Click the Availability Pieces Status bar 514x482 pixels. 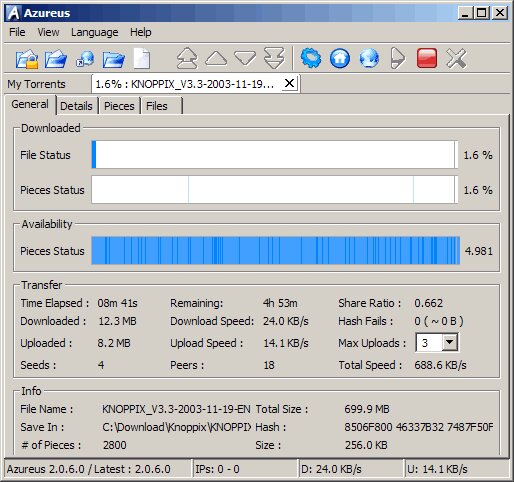(276, 251)
